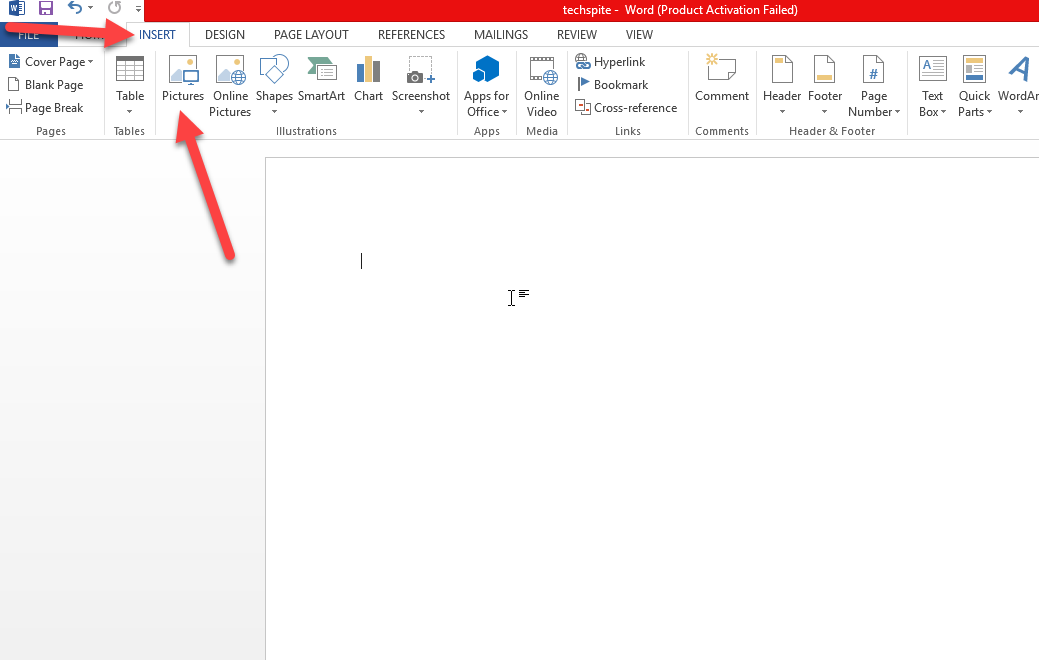1039x660 pixels.
Task: Click the Online Video icon
Action: click(542, 71)
